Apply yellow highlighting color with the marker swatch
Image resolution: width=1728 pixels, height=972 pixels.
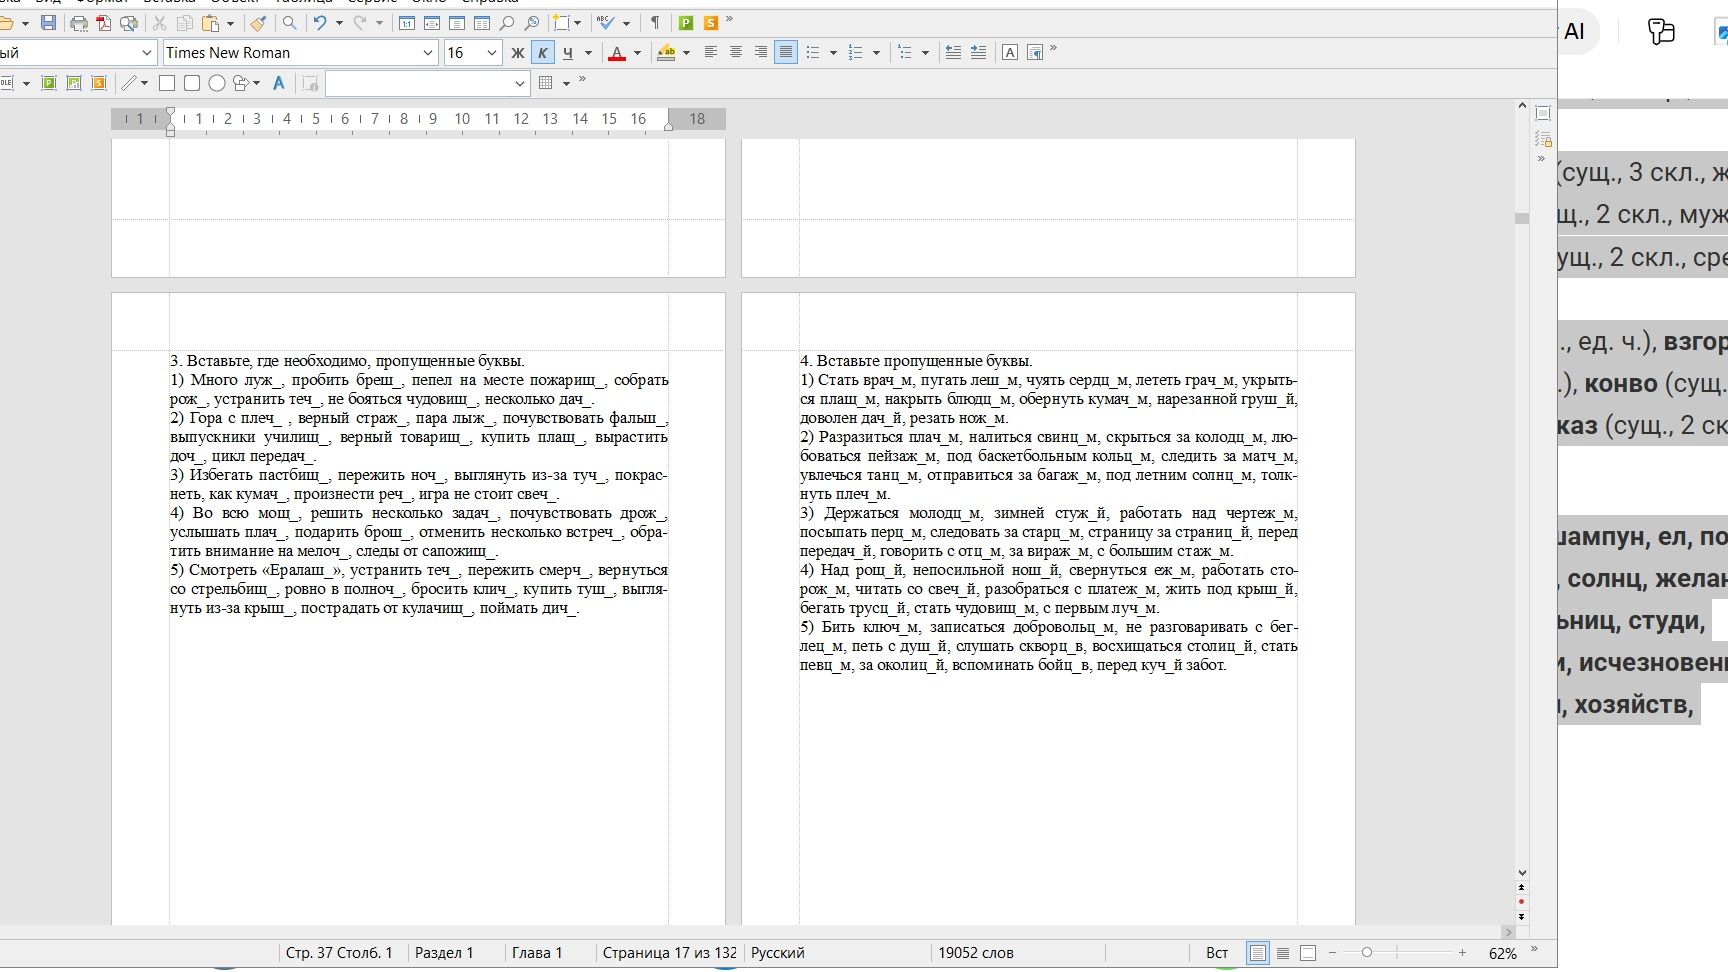tap(666, 53)
